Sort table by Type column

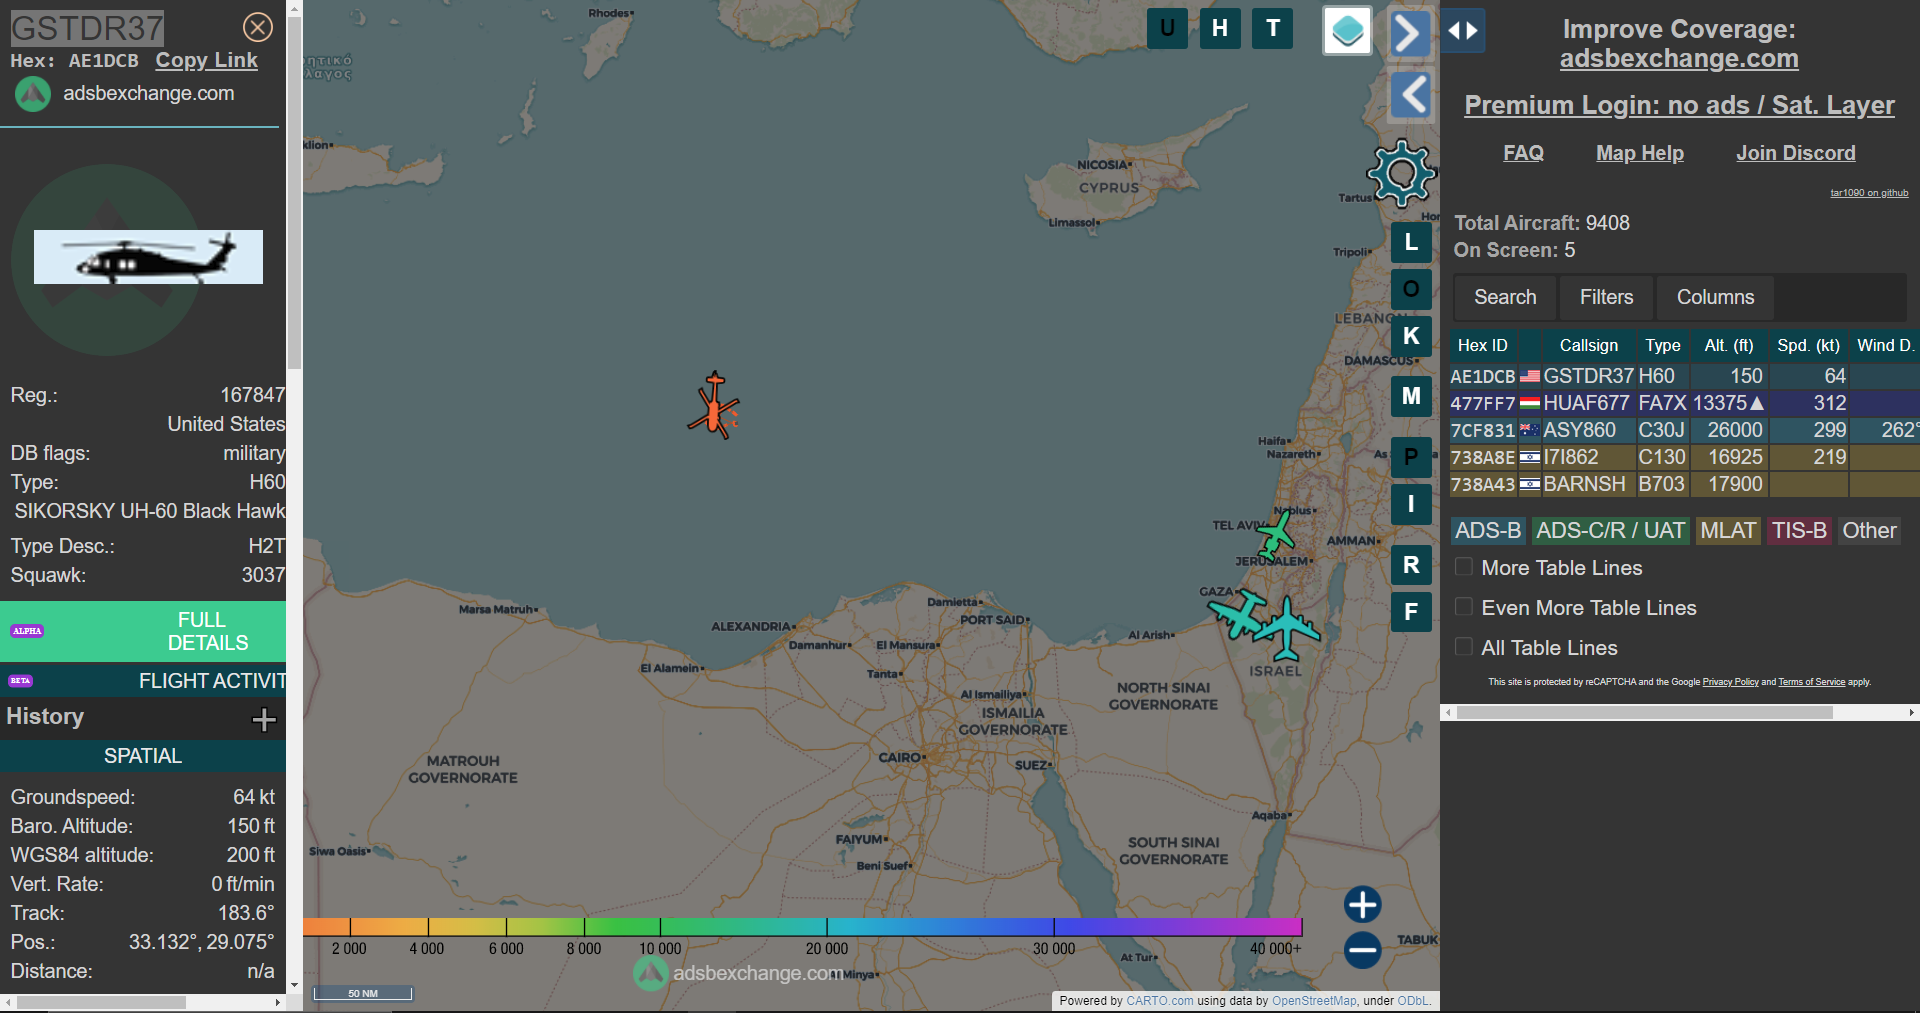pos(1663,345)
